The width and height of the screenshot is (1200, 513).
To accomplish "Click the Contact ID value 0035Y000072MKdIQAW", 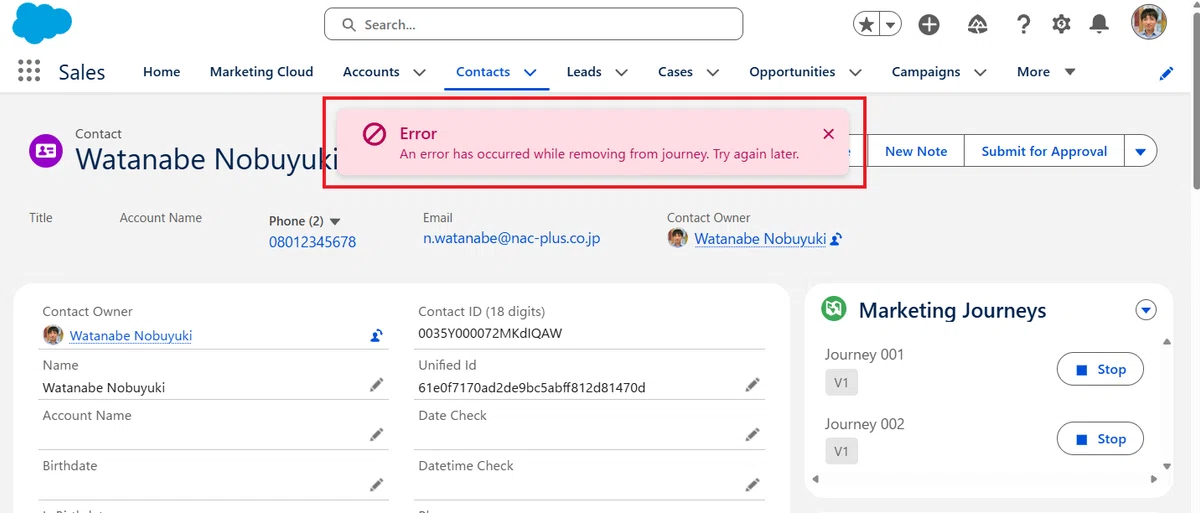I will [x=490, y=333].
